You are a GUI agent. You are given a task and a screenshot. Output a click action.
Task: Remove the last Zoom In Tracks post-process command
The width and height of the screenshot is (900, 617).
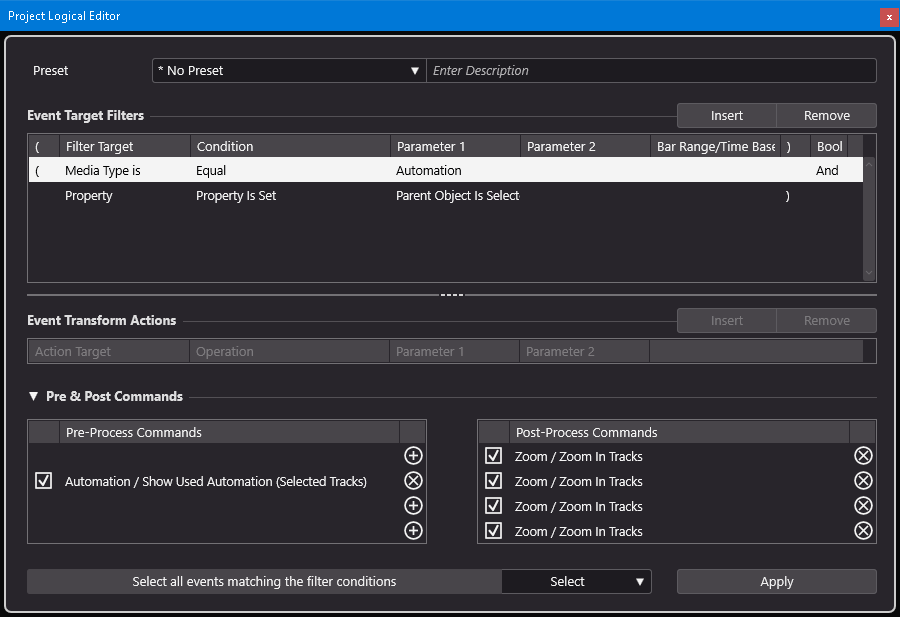click(x=863, y=531)
